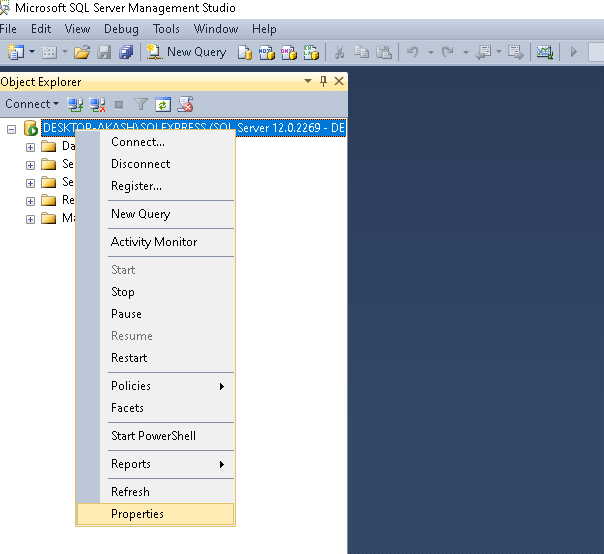Open the Reports submenu
Image resolution: width=604 pixels, height=554 pixels.
pyautogui.click(x=155, y=464)
